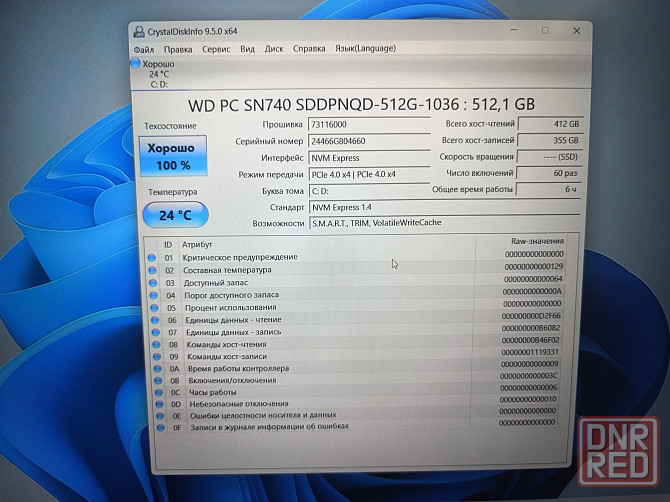Click the CrystalDiskInfo app icon in title bar
670x502 pixels.
click(x=138, y=30)
